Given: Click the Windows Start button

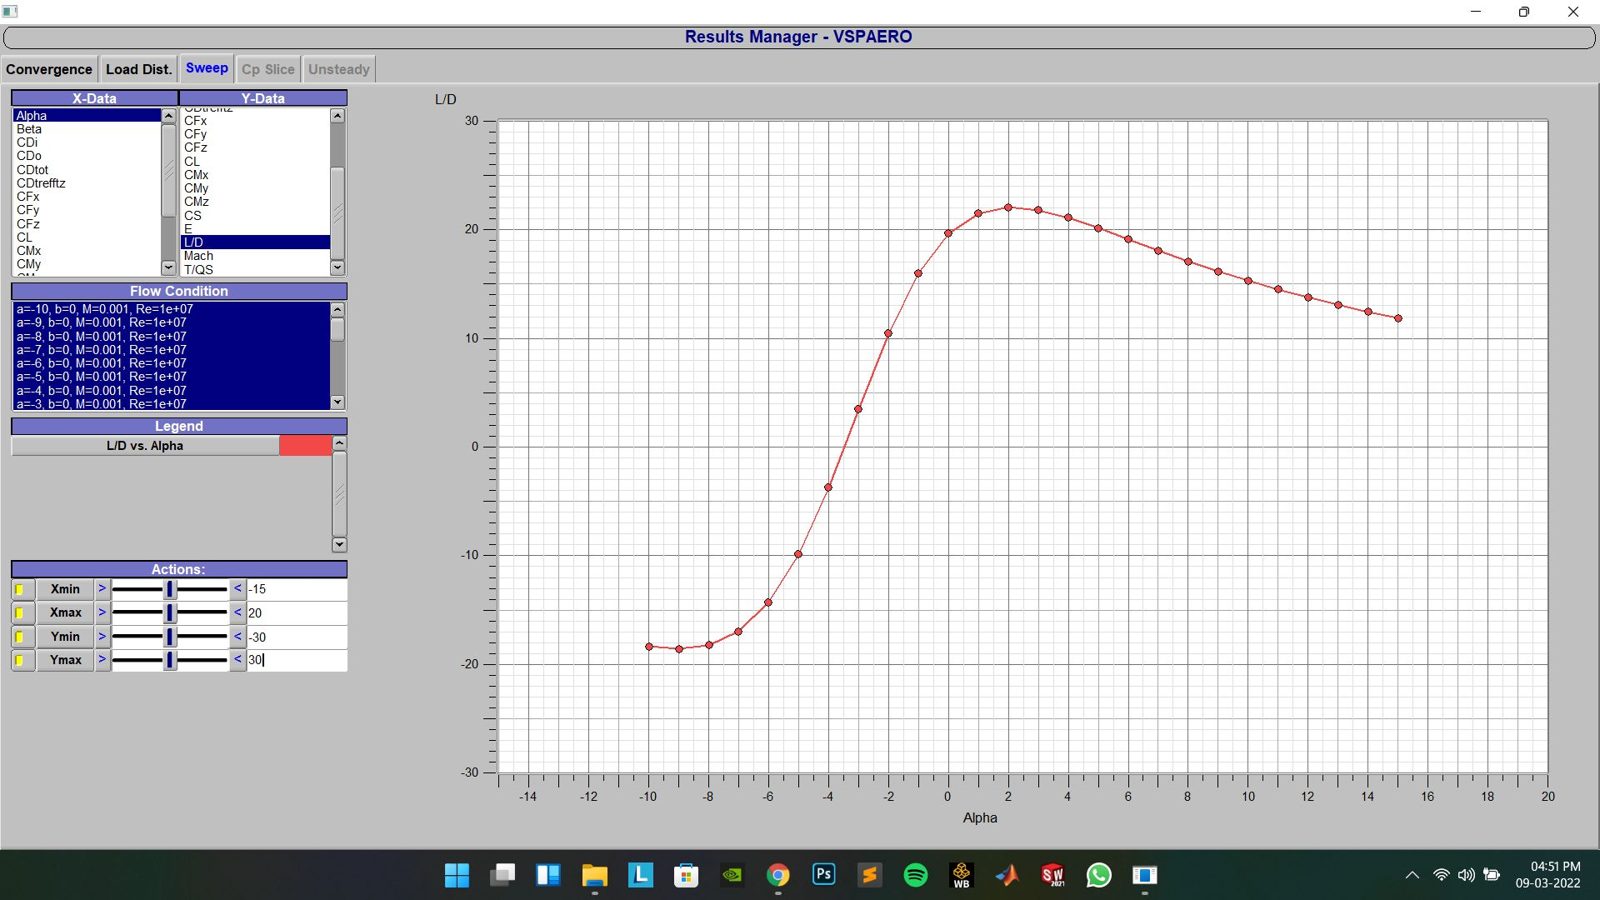Looking at the screenshot, I should pos(457,875).
